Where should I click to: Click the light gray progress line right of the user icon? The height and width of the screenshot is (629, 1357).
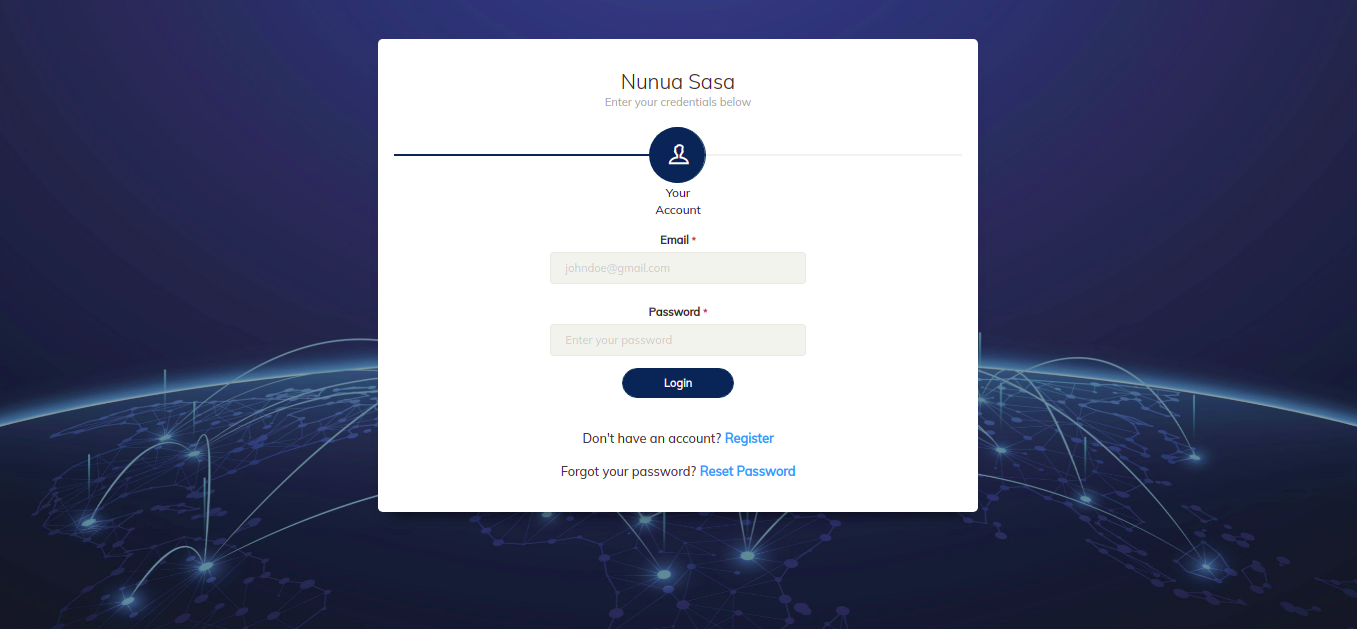click(x=835, y=155)
